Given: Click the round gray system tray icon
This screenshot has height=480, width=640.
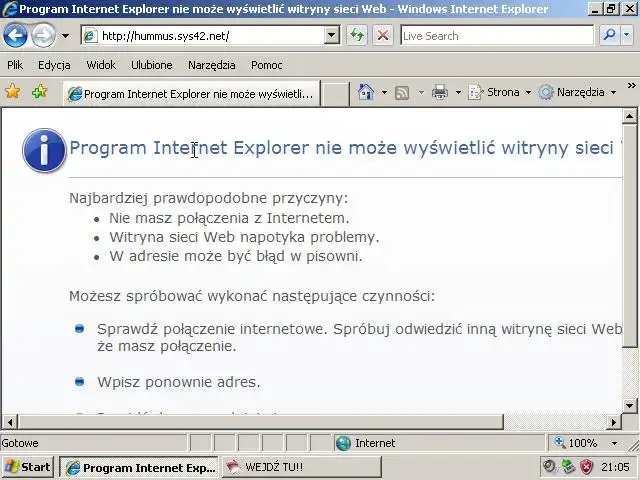Looking at the screenshot, I should click(x=550, y=467).
